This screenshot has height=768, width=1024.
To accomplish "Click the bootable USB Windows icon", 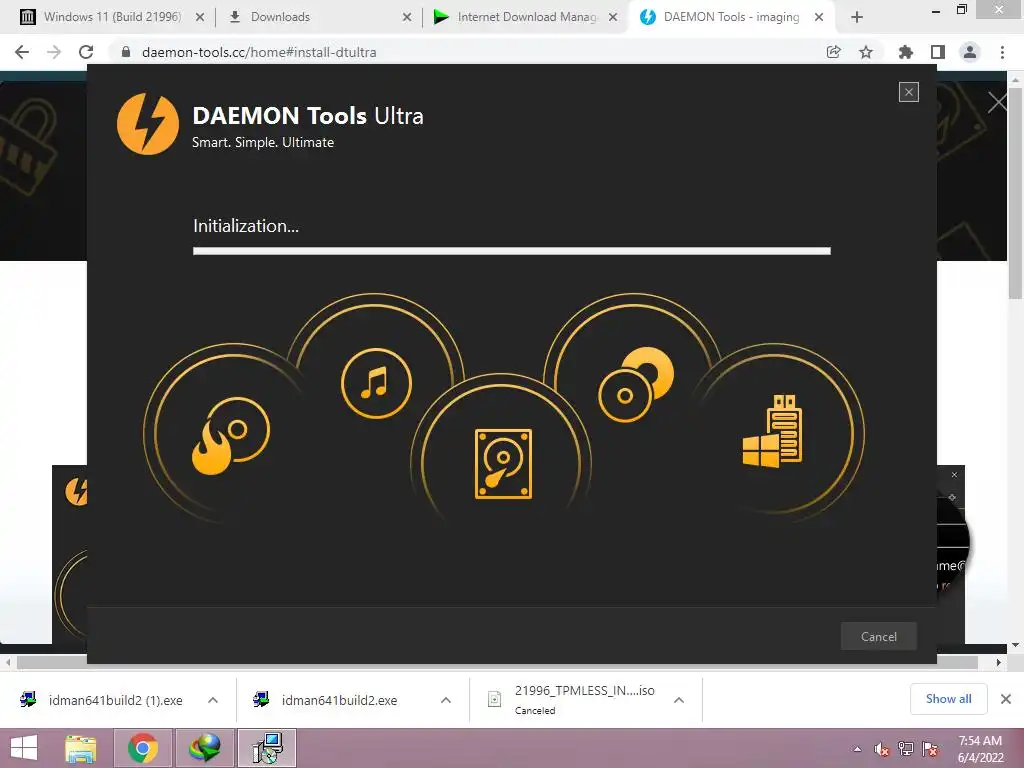I will [x=773, y=431].
